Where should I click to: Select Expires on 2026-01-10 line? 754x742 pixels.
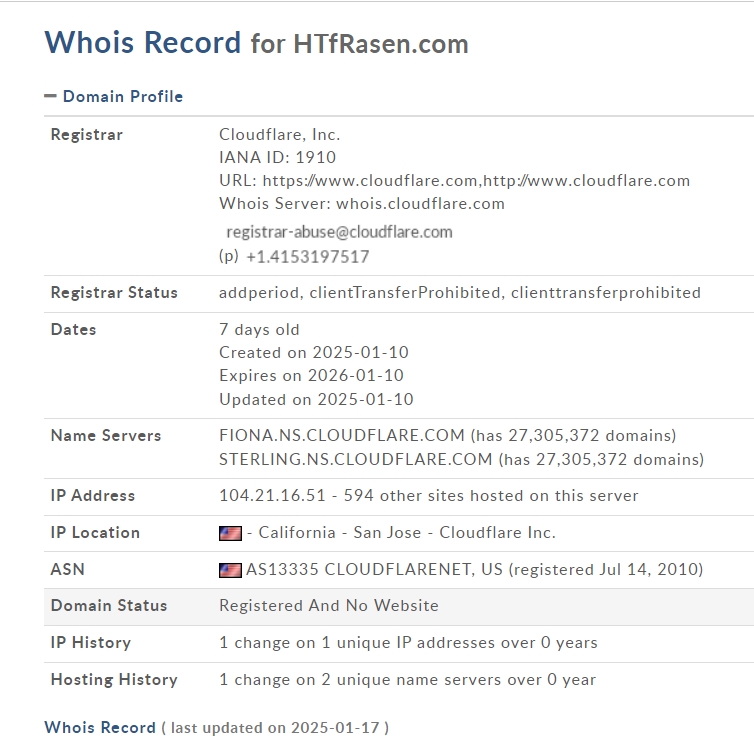[311, 375]
